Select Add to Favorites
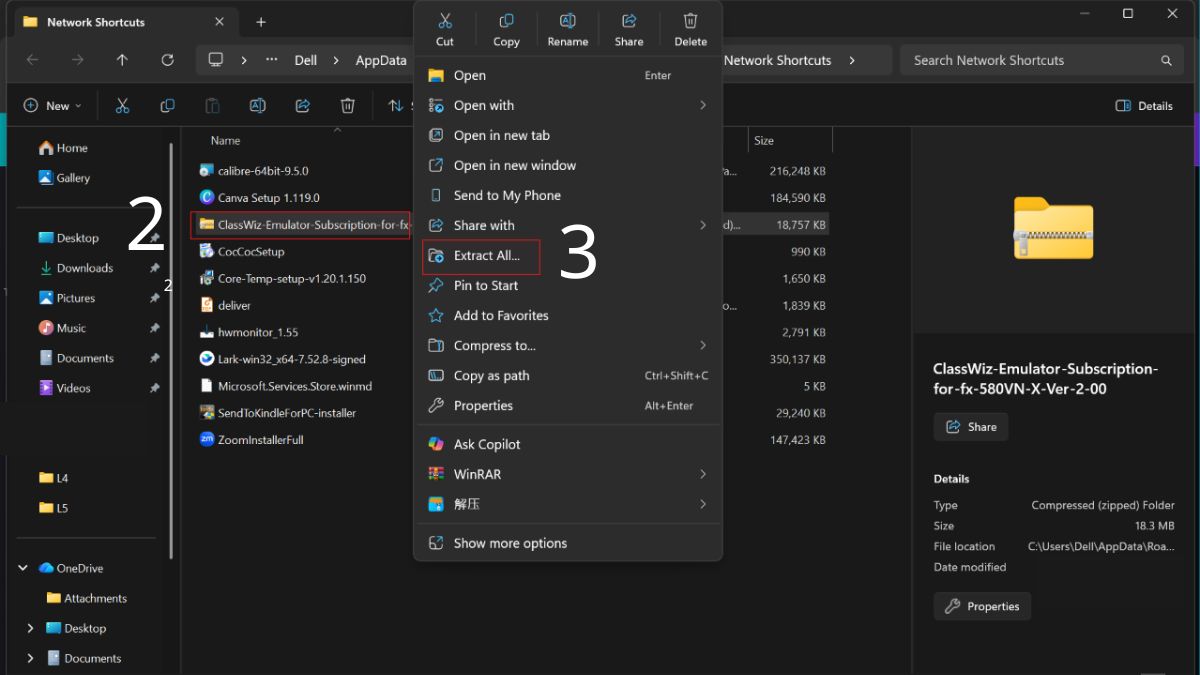1200x675 pixels. (568, 315)
